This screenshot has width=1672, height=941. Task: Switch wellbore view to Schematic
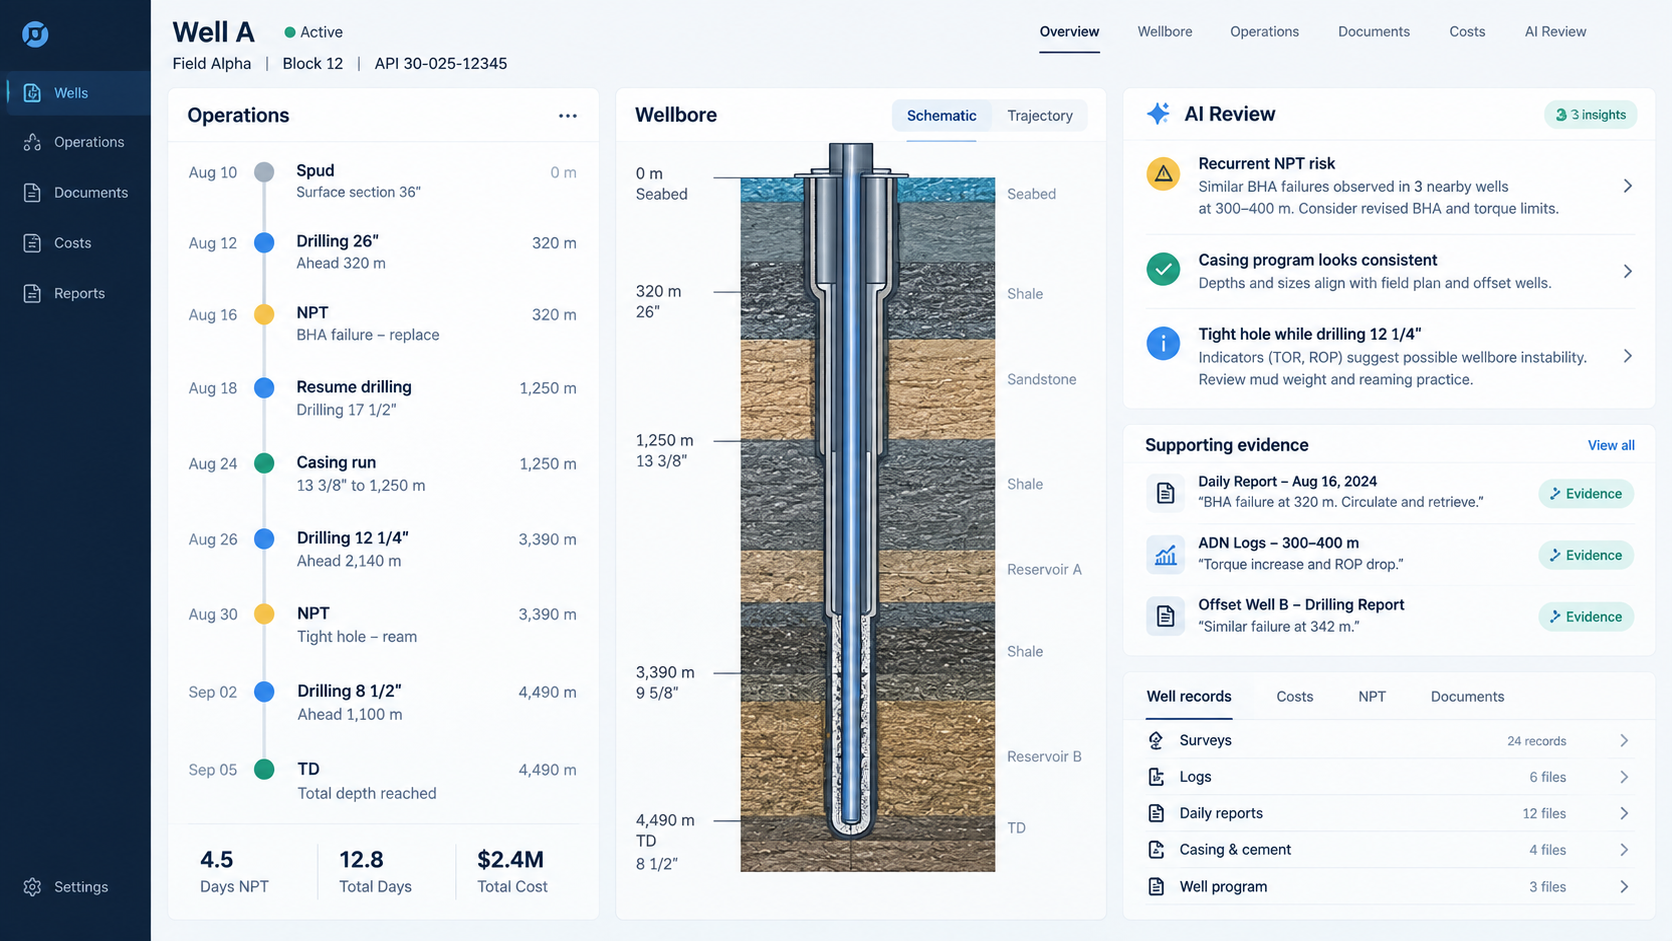941,116
